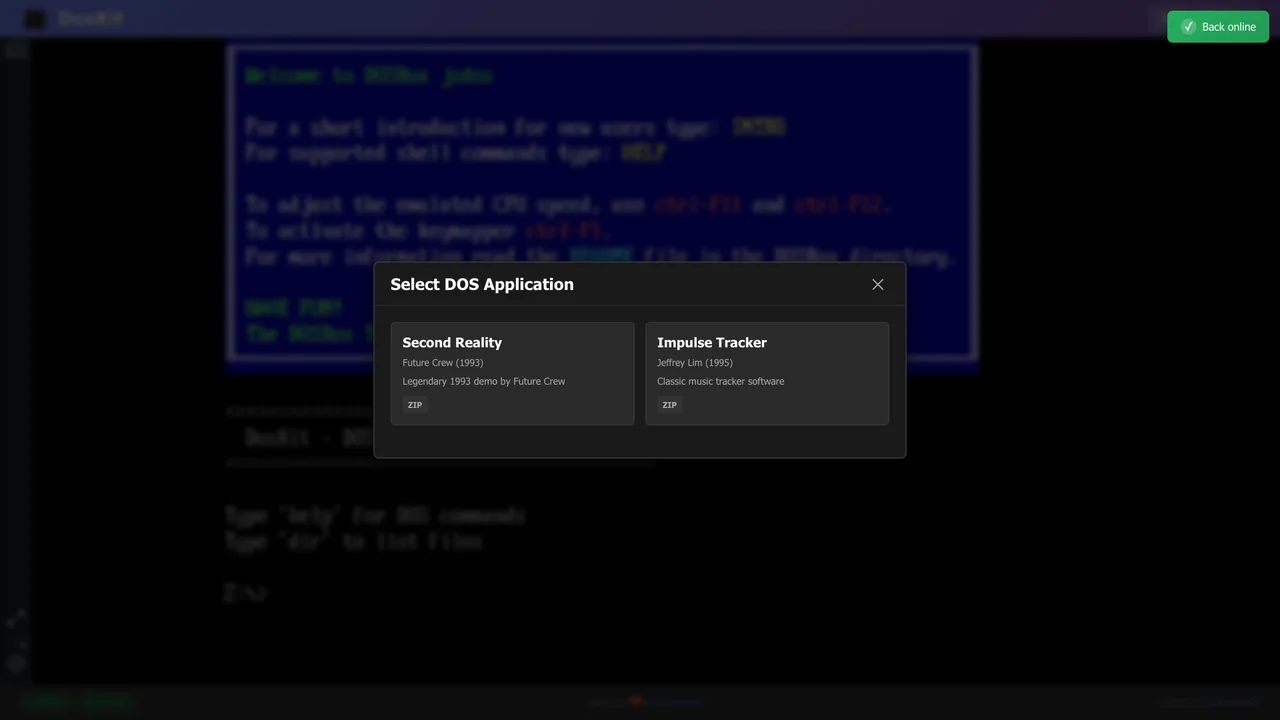Click the heart icon in the footer credits
Viewport: 1280px width, 720px height.
pyautogui.click(x=636, y=701)
